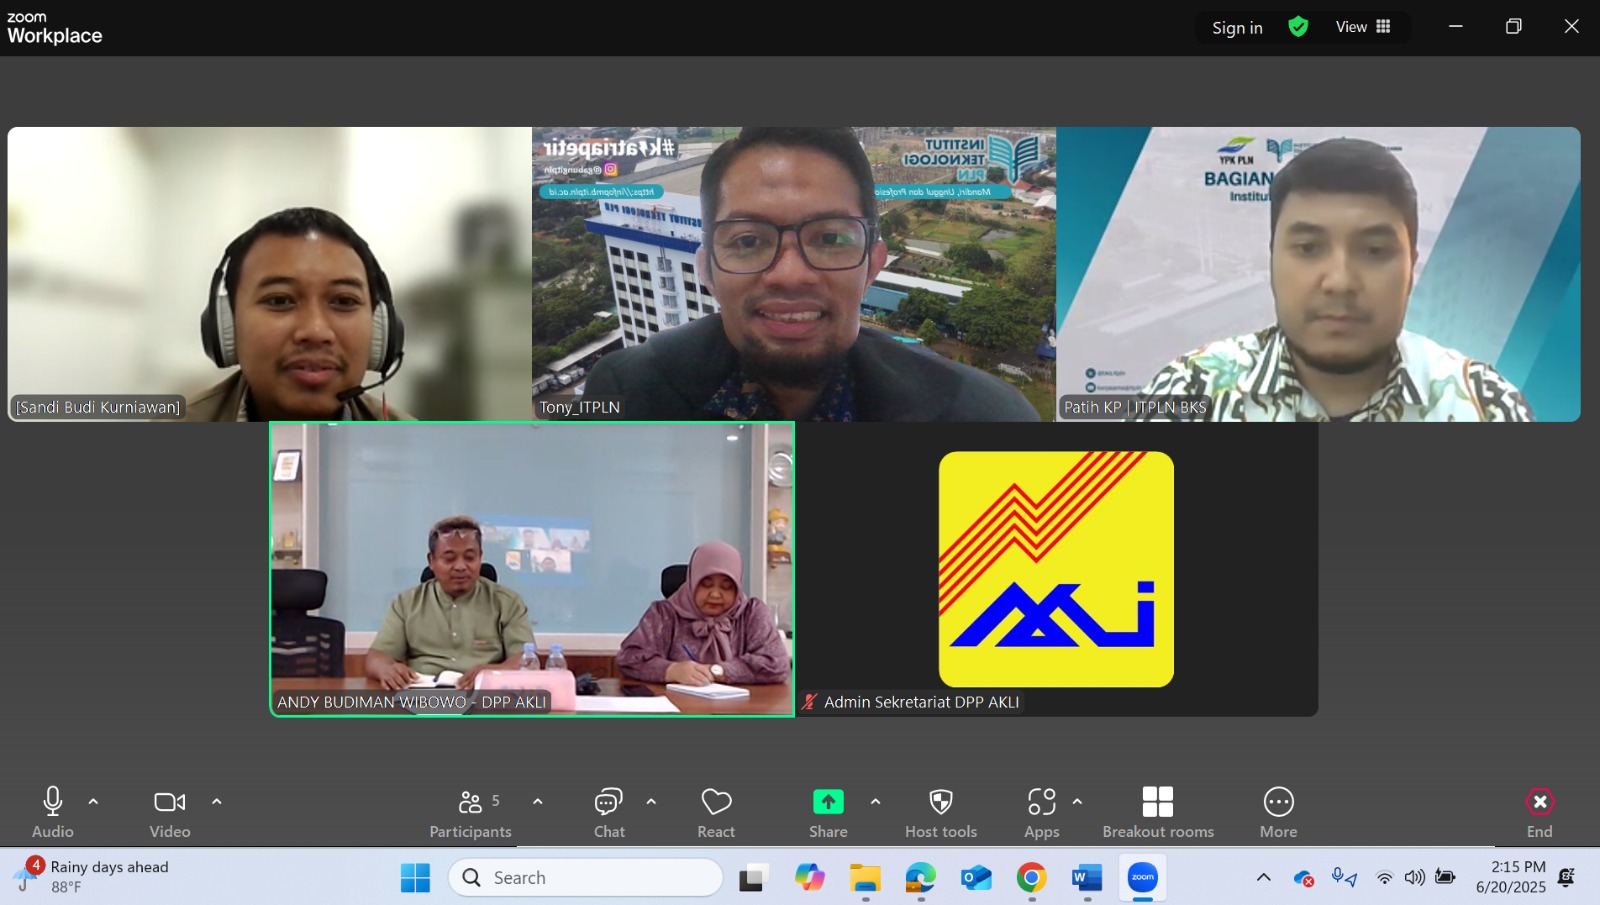Open the green encryption shield info
The height and width of the screenshot is (905, 1600).
(x=1298, y=27)
